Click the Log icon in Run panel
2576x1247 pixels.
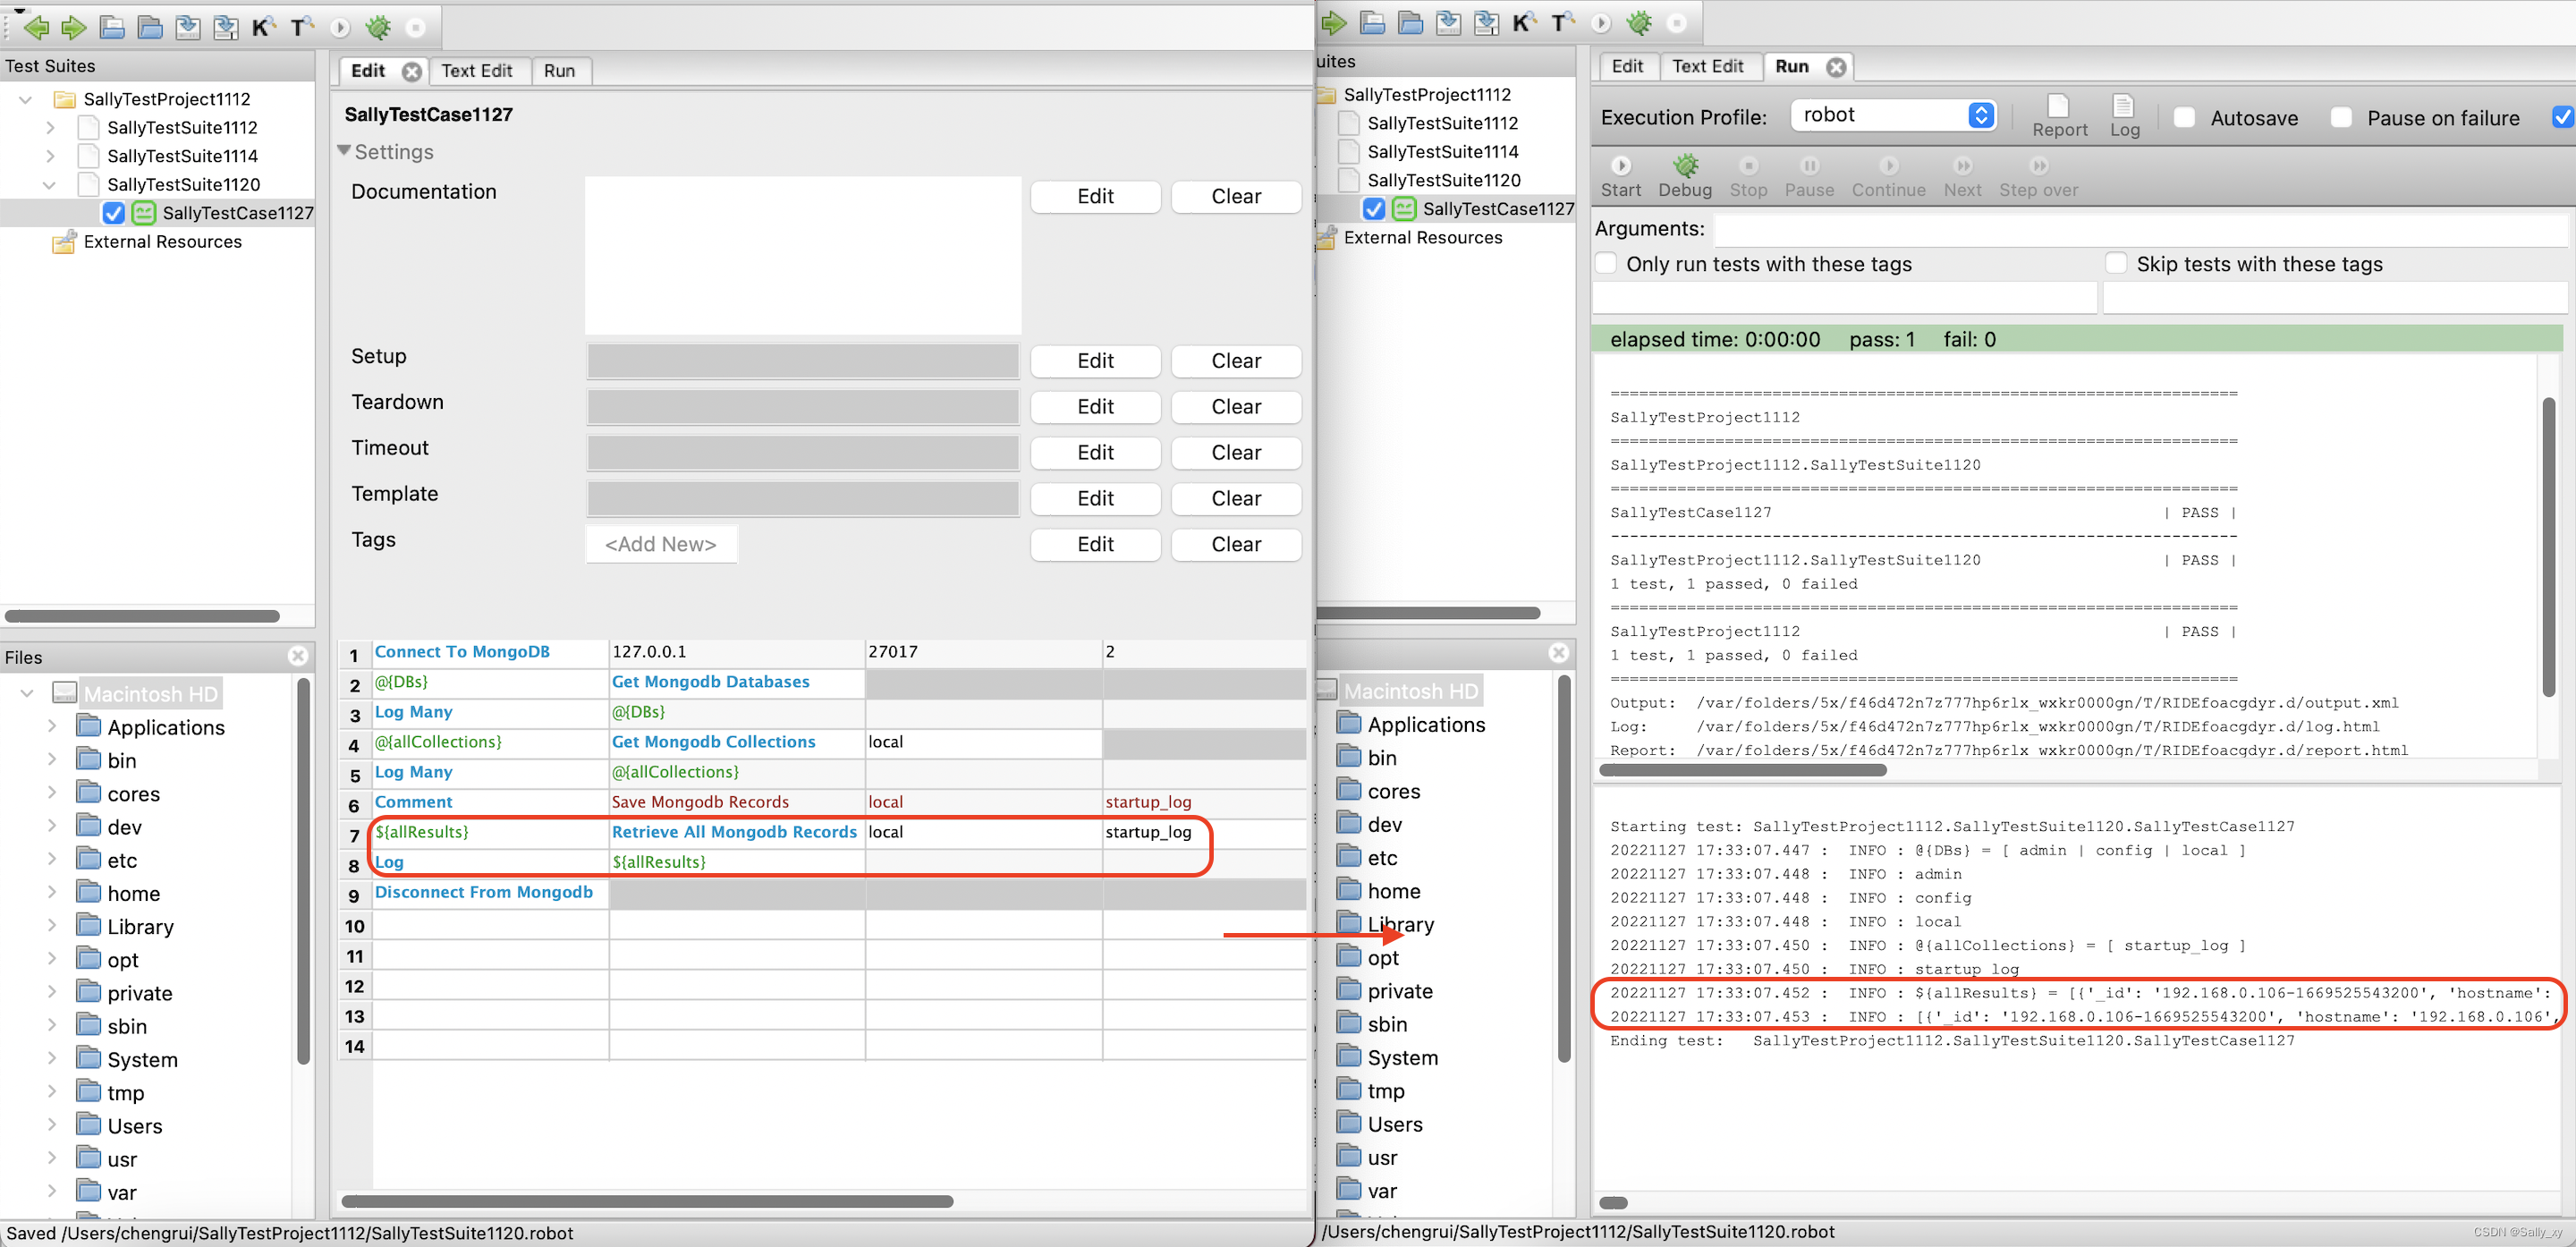pos(2124,112)
